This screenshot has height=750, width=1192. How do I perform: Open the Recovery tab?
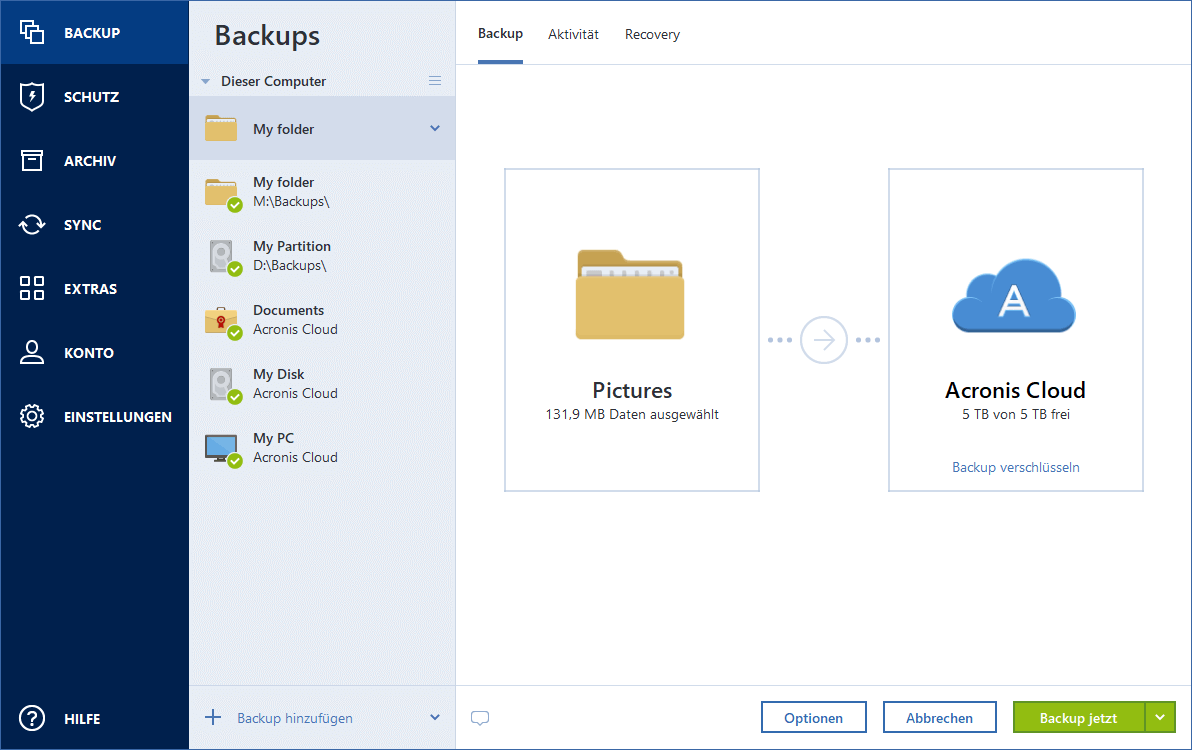pyautogui.click(x=651, y=34)
